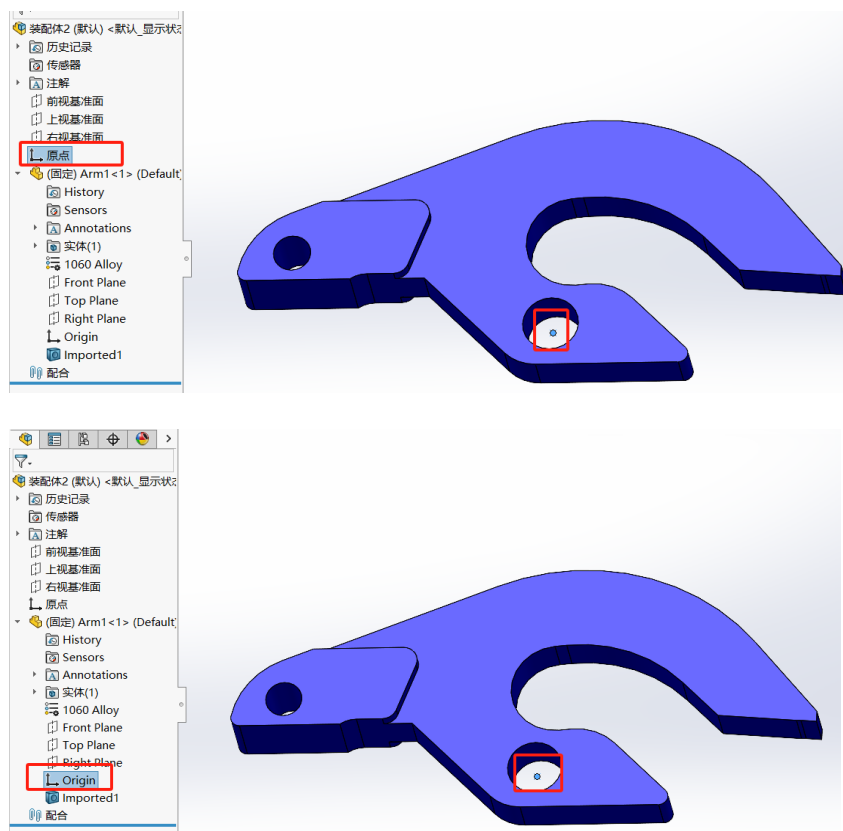
Task: Click the upper panel's side collapse handle
Action: click(186, 257)
